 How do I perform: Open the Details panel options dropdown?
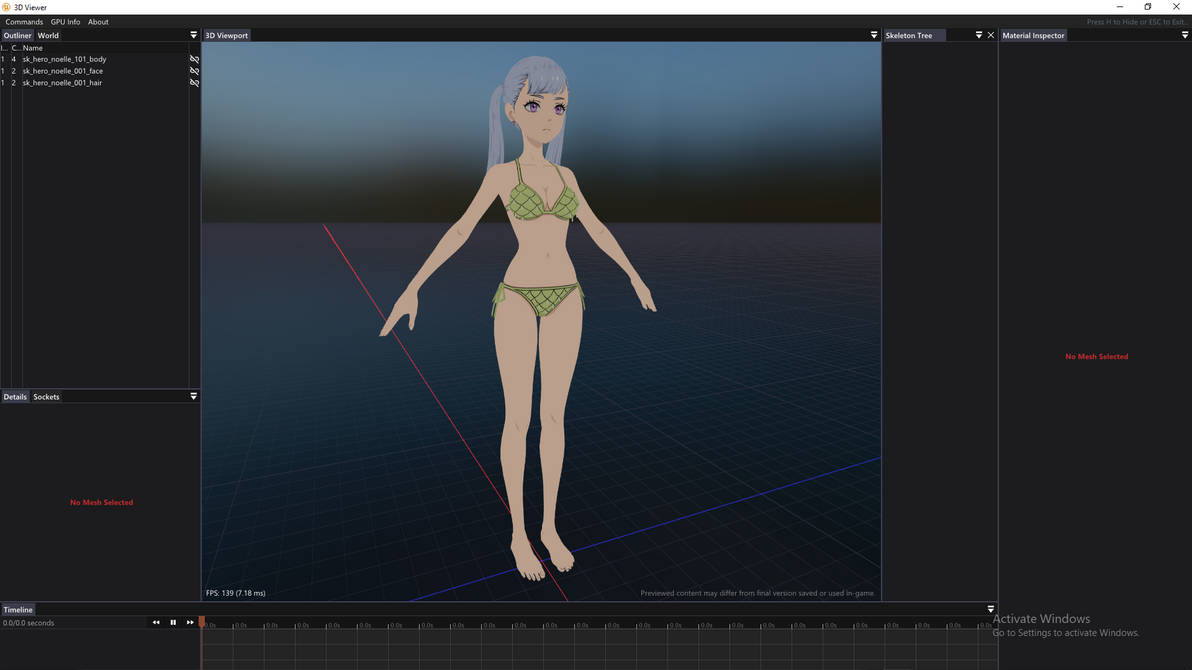click(193, 396)
